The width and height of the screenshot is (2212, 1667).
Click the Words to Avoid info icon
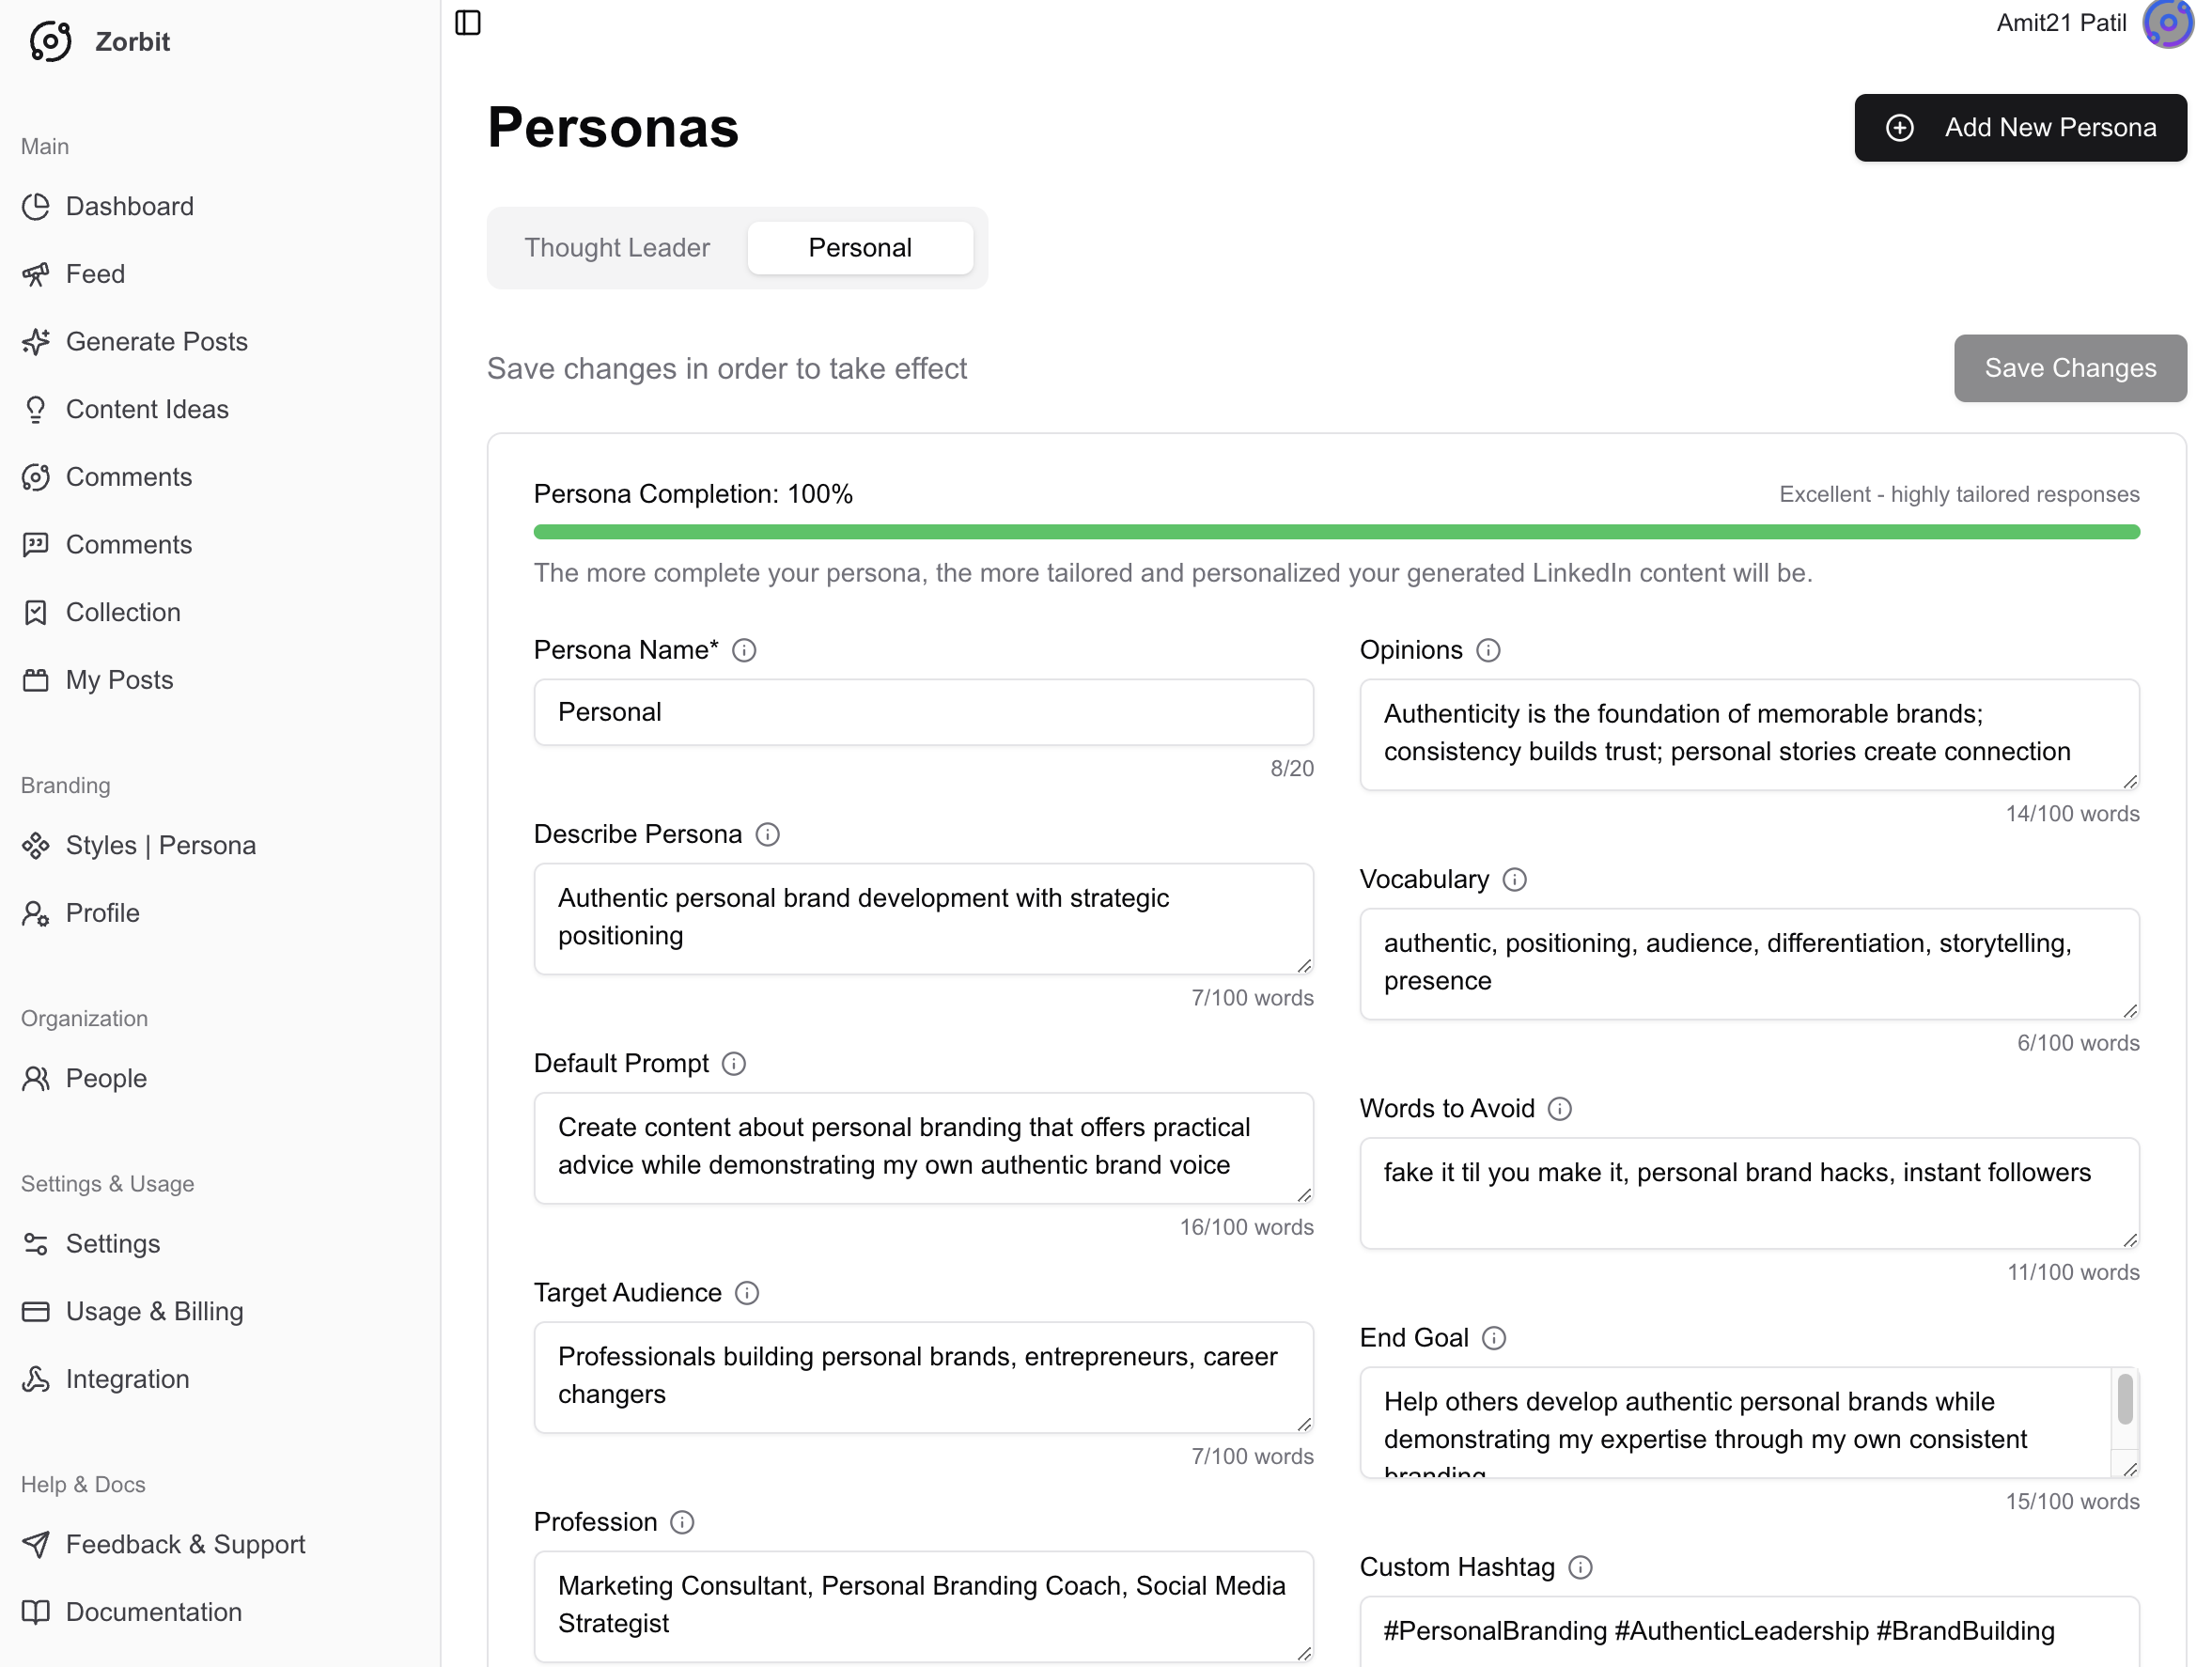coord(1559,1108)
